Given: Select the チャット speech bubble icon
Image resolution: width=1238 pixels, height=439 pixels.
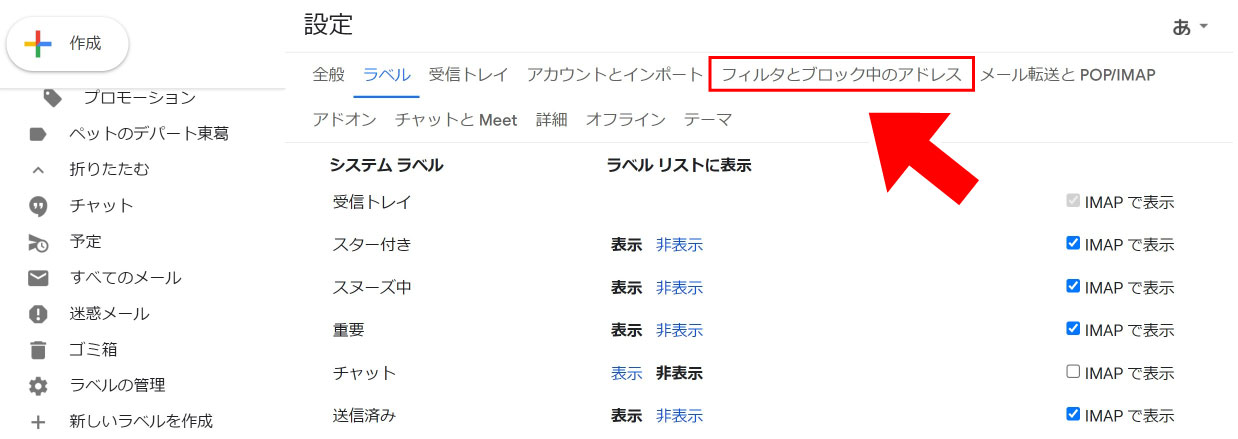Looking at the screenshot, I should click(38, 206).
